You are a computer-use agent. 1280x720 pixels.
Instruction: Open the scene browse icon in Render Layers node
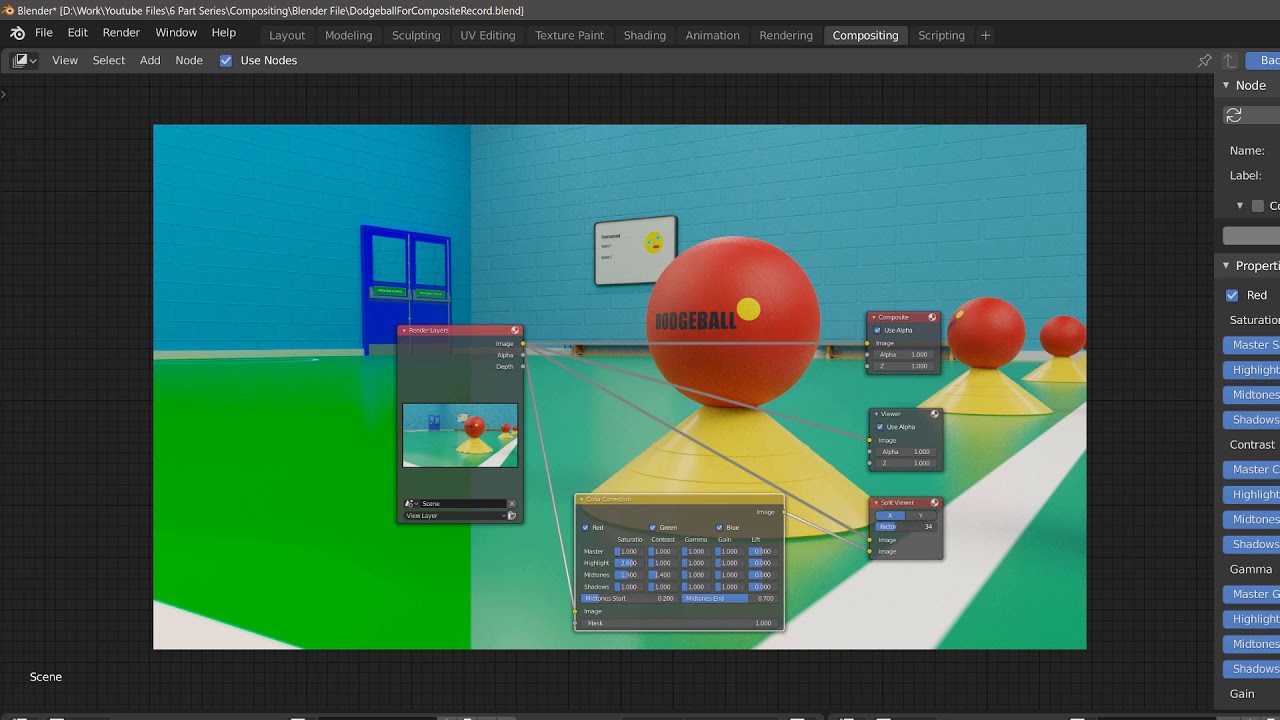click(x=410, y=504)
